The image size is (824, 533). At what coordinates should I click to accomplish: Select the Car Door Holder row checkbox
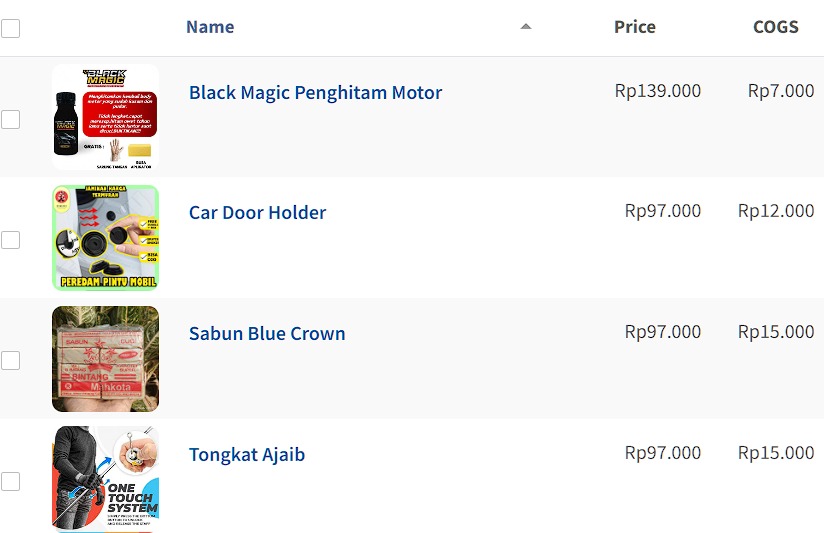click(x=10, y=240)
